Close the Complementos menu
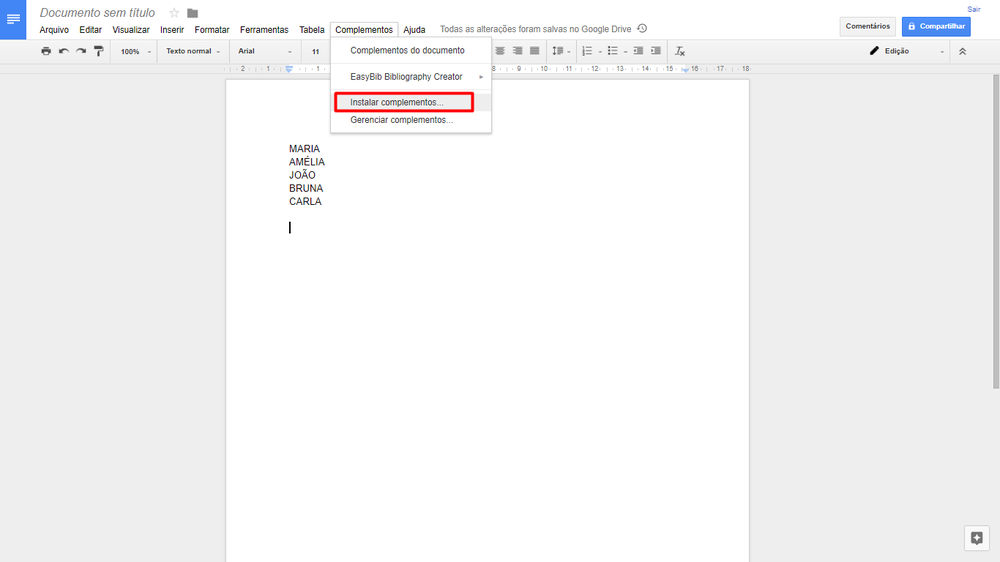 point(364,30)
